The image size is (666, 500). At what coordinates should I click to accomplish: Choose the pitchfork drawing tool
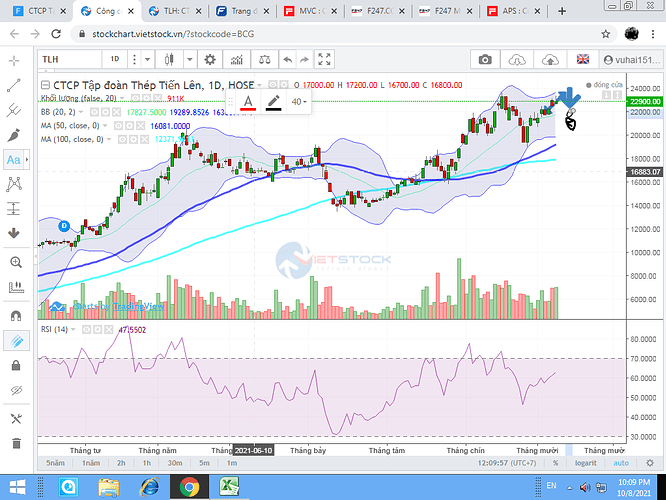pos(14,110)
